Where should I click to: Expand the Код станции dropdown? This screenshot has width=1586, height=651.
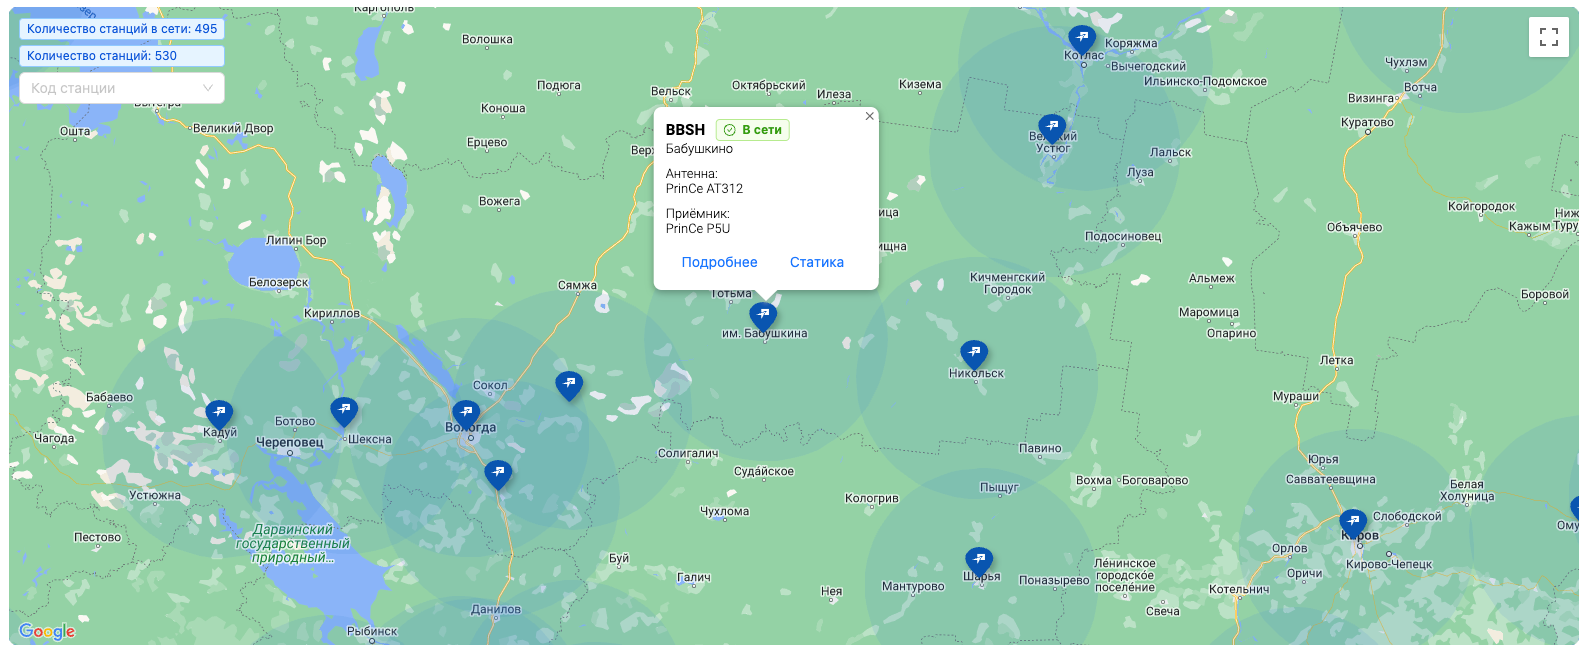(122, 88)
